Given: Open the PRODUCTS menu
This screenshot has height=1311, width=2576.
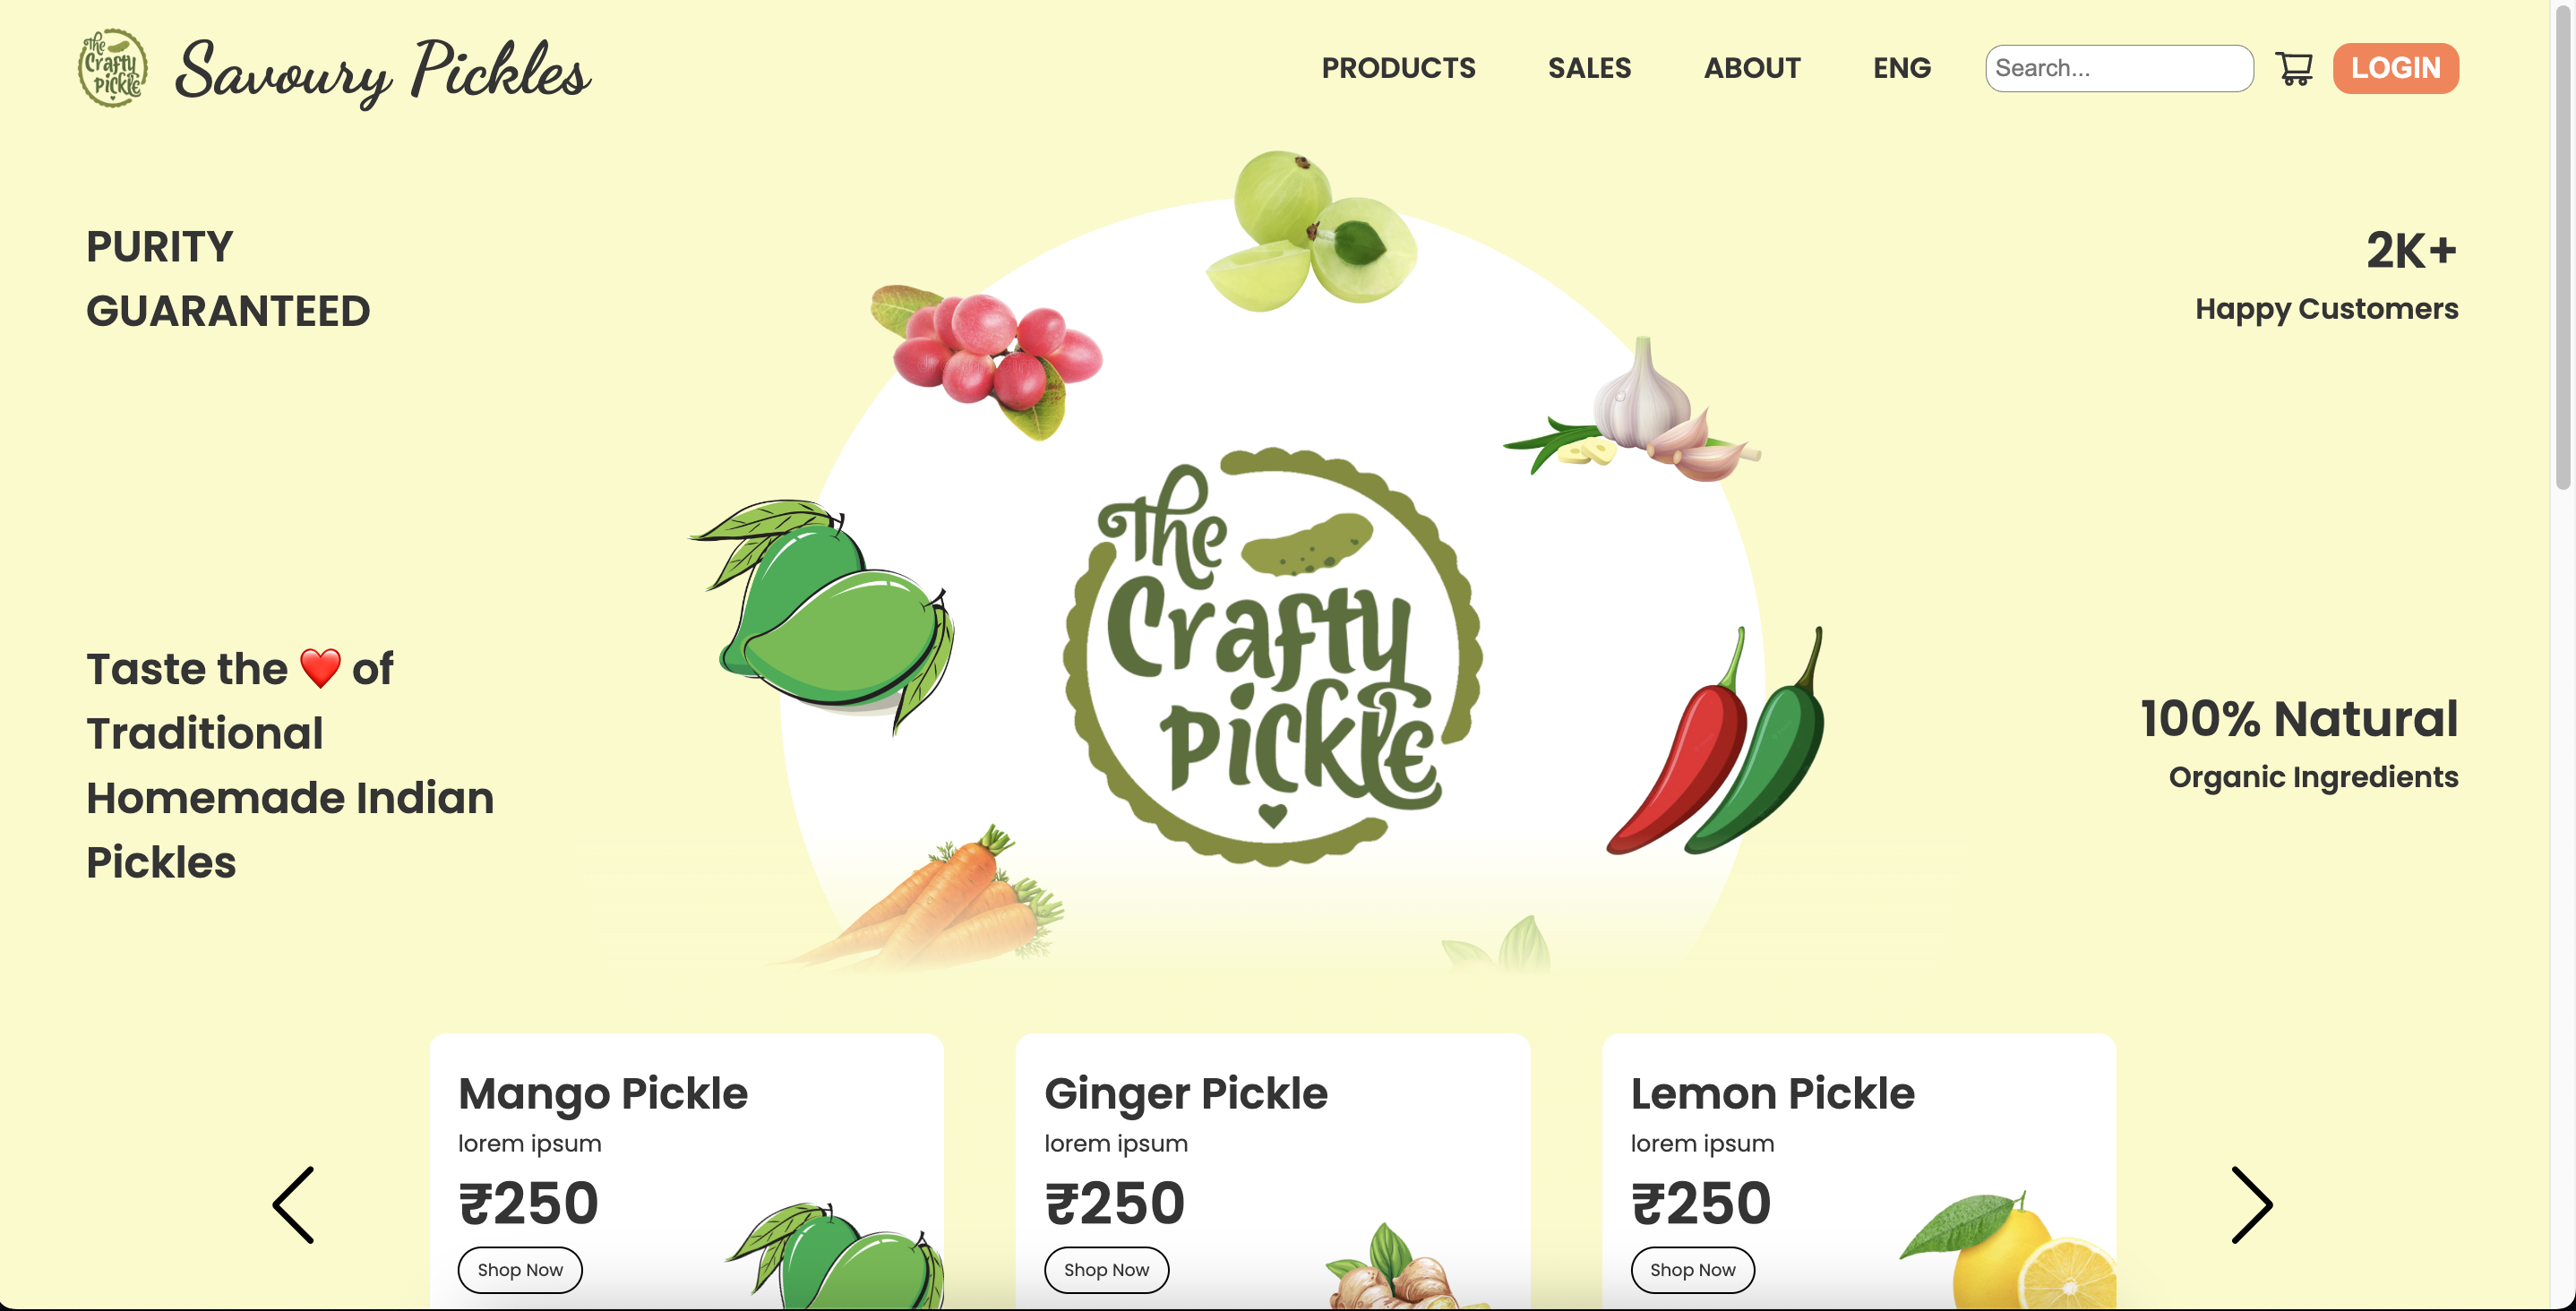Looking at the screenshot, I should point(1398,68).
